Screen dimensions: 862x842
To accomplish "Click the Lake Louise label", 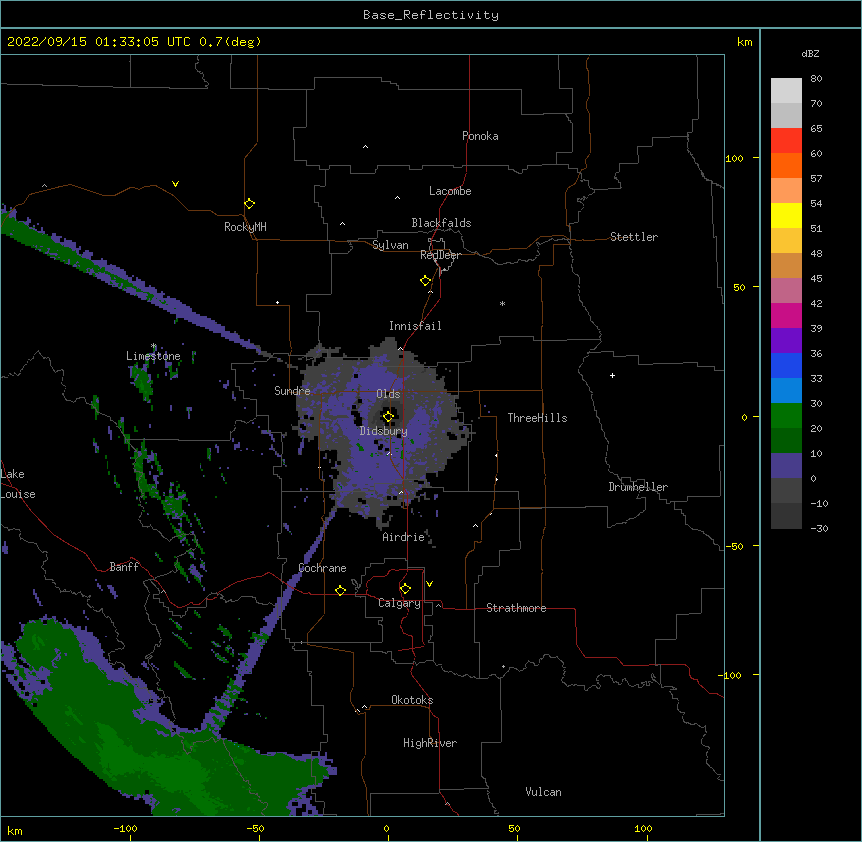I will 18,484.
